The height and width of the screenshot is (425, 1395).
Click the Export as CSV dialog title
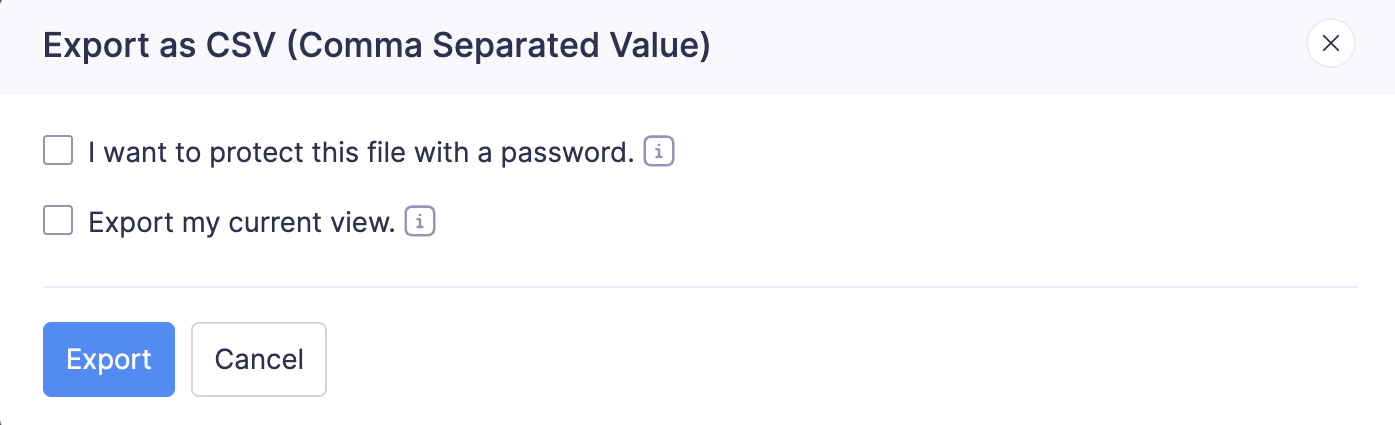[376, 46]
